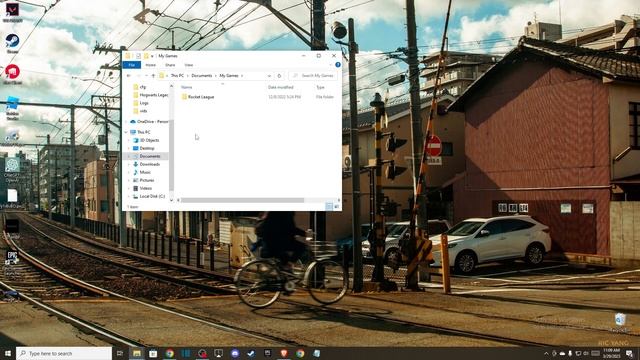640x360 pixels.
Task: Show hidden tray icons
Action: [547, 353]
